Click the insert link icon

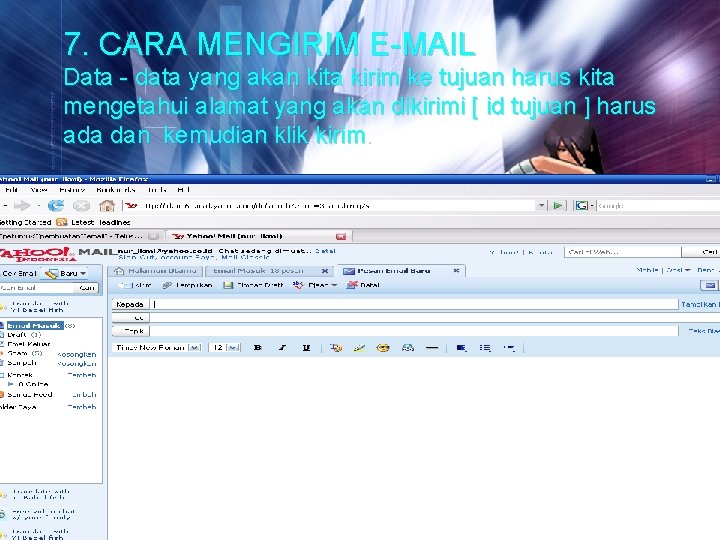[x=407, y=348]
